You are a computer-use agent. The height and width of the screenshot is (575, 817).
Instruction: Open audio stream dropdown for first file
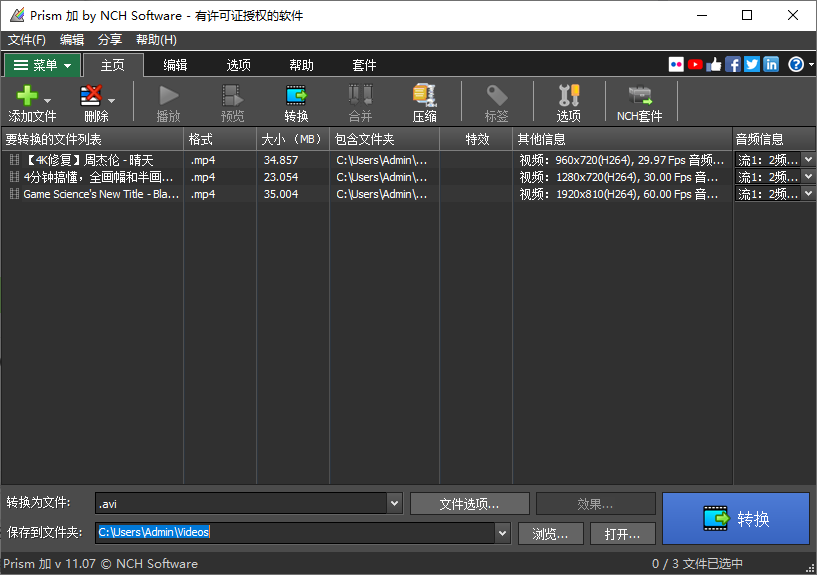pyautogui.click(x=808, y=159)
